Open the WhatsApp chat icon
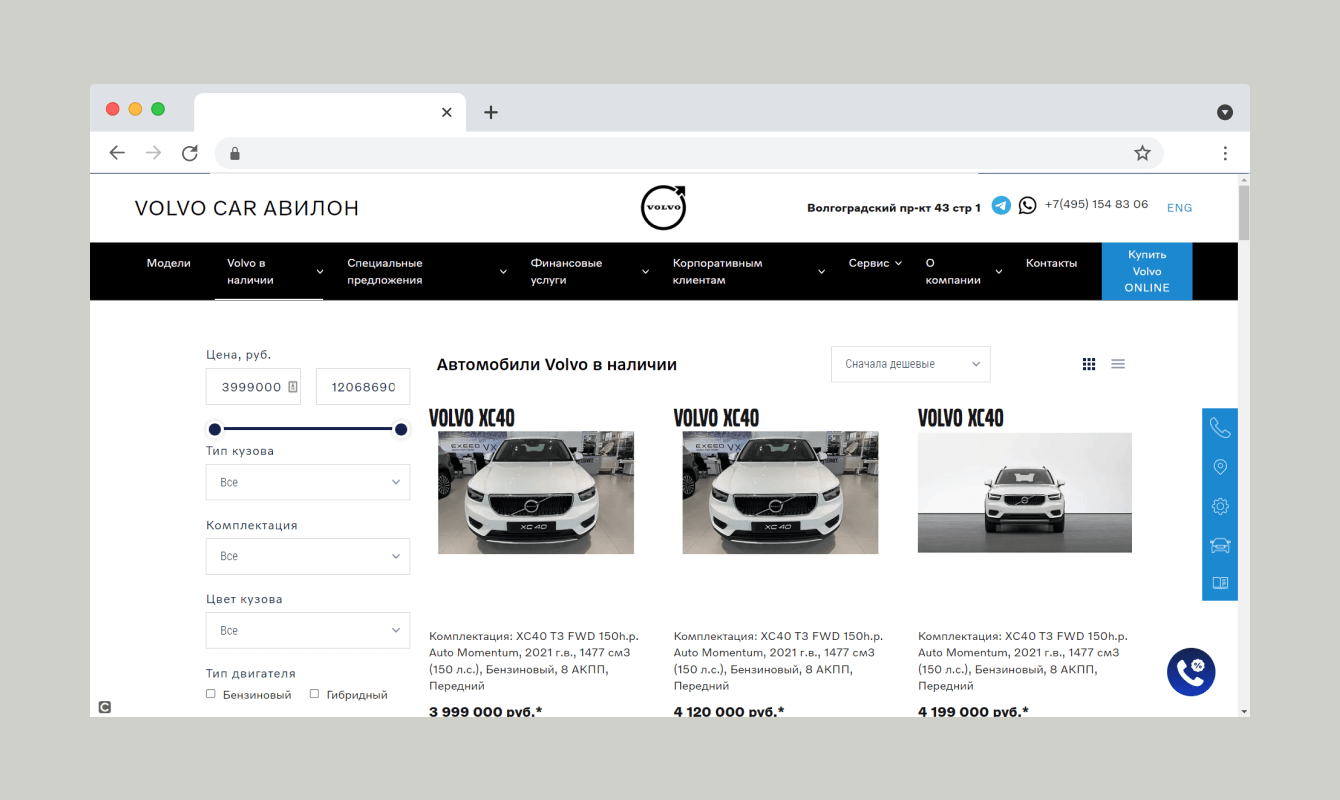The image size is (1340, 800). pyautogui.click(x=1028, y=205)
